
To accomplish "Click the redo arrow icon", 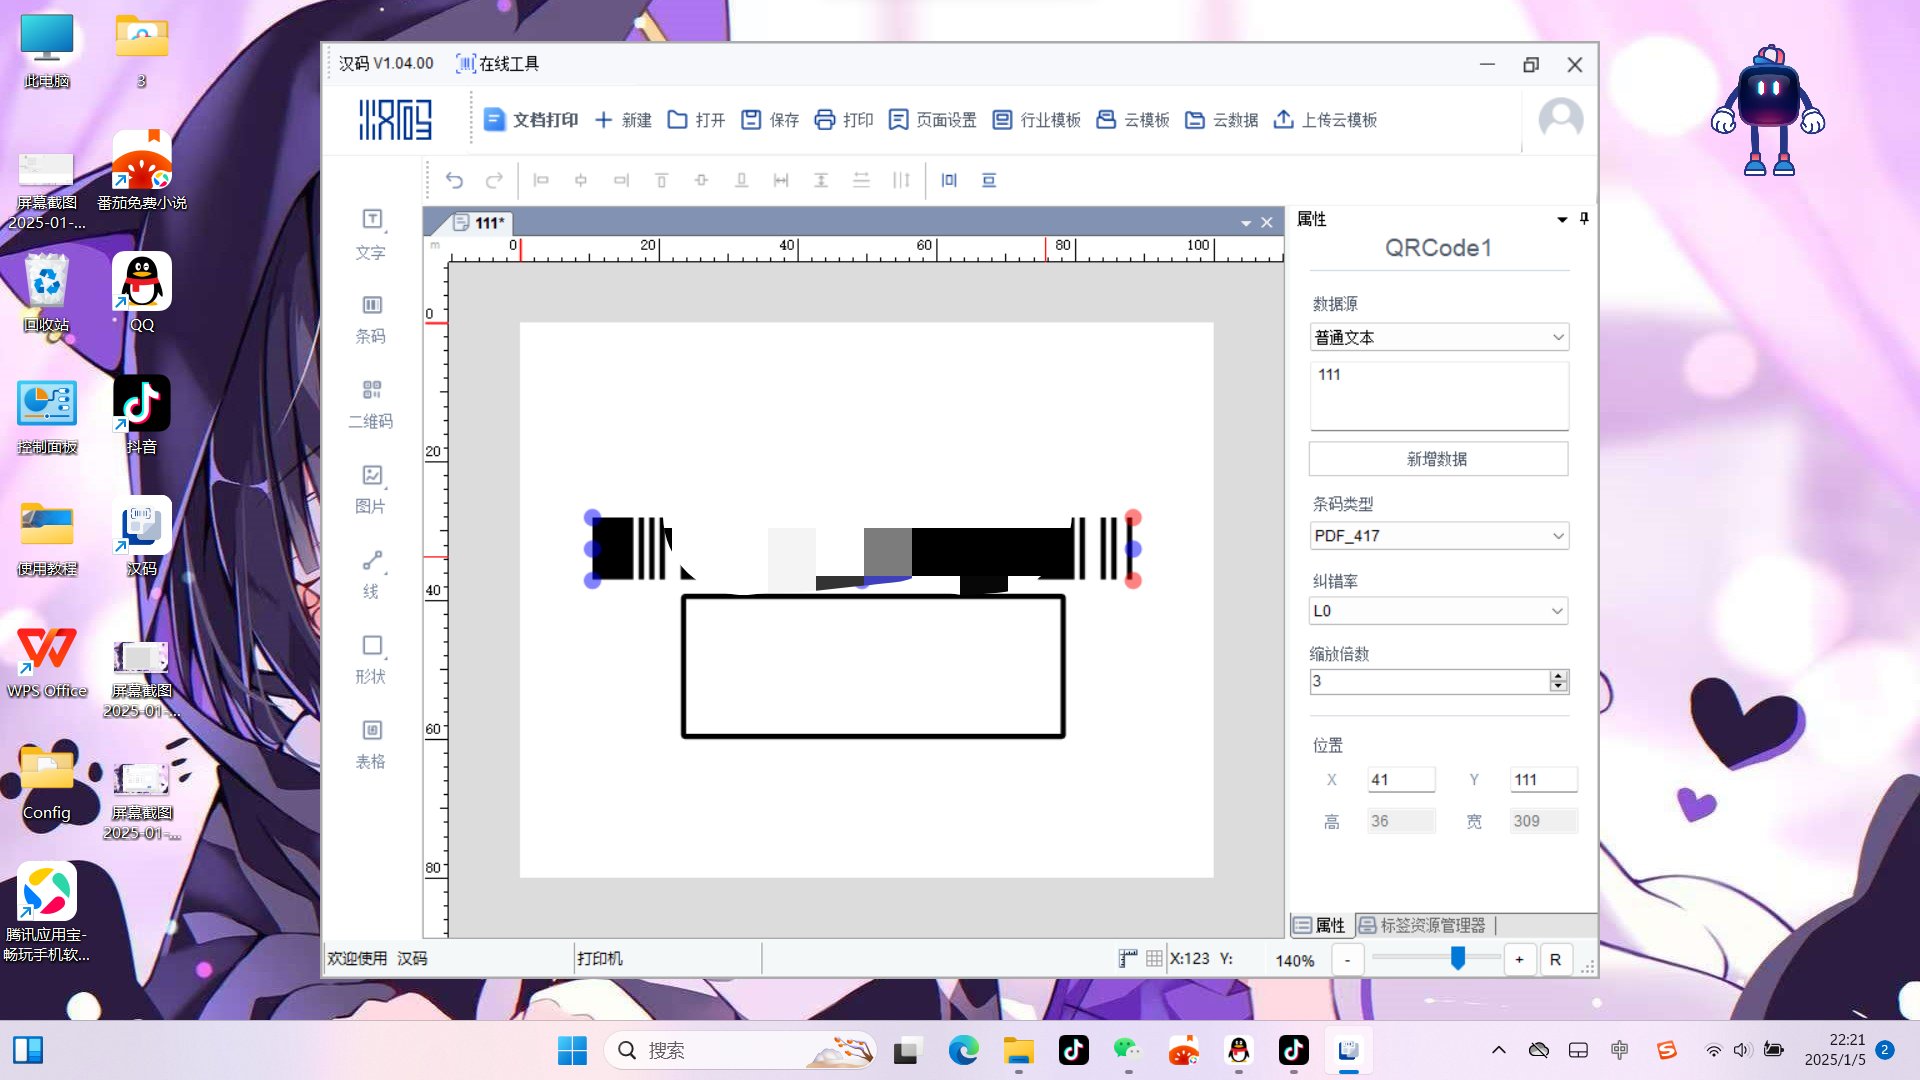I will pyautogui.click(x=494, y=180).
